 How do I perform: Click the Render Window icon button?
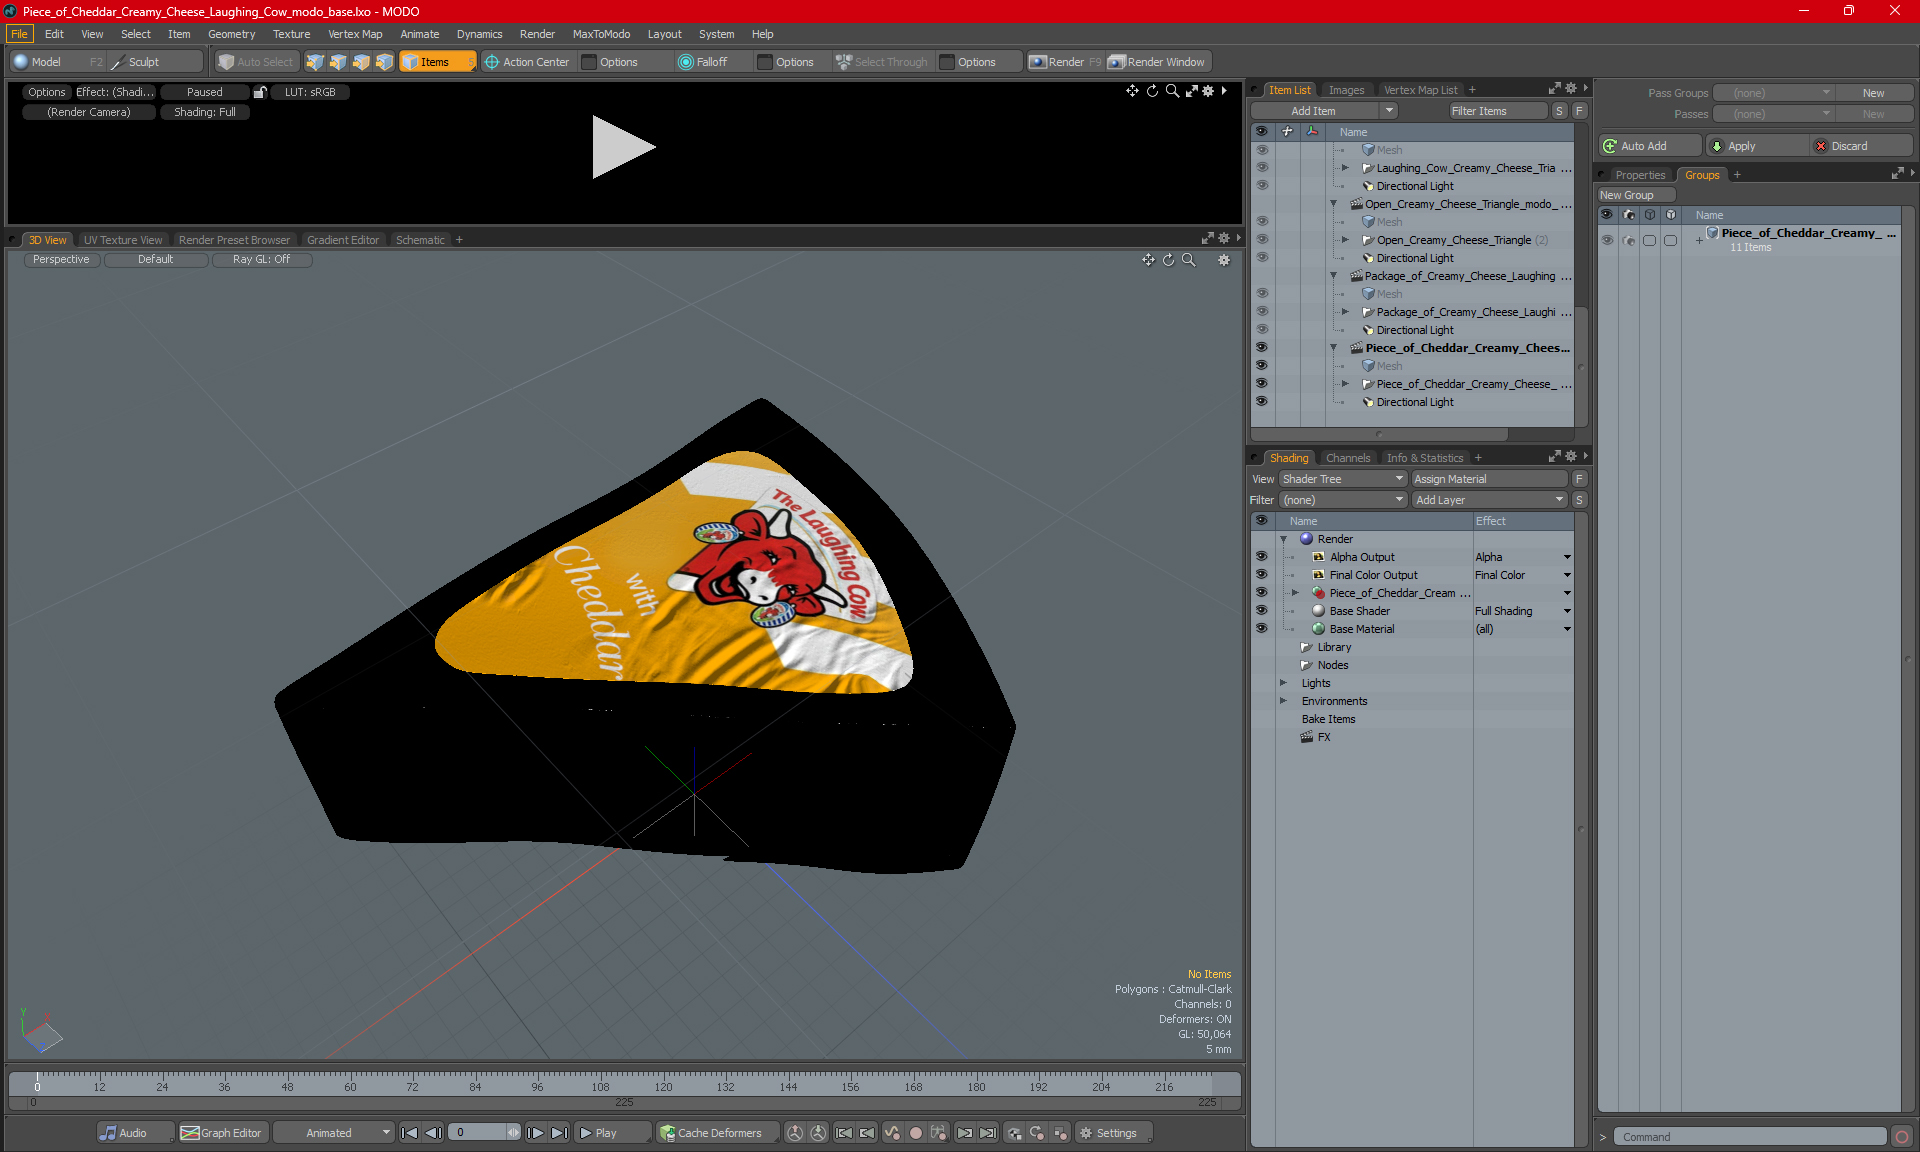tap(1117, 62)
